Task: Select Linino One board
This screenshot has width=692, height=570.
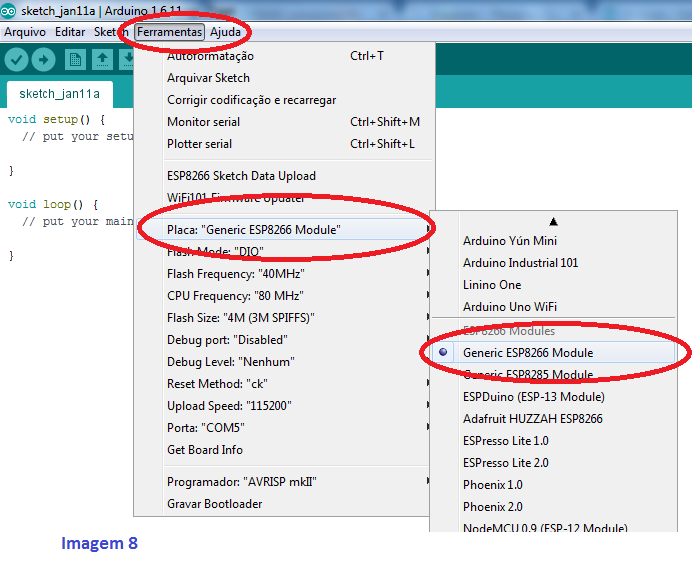Action: [x=553, y=285]
